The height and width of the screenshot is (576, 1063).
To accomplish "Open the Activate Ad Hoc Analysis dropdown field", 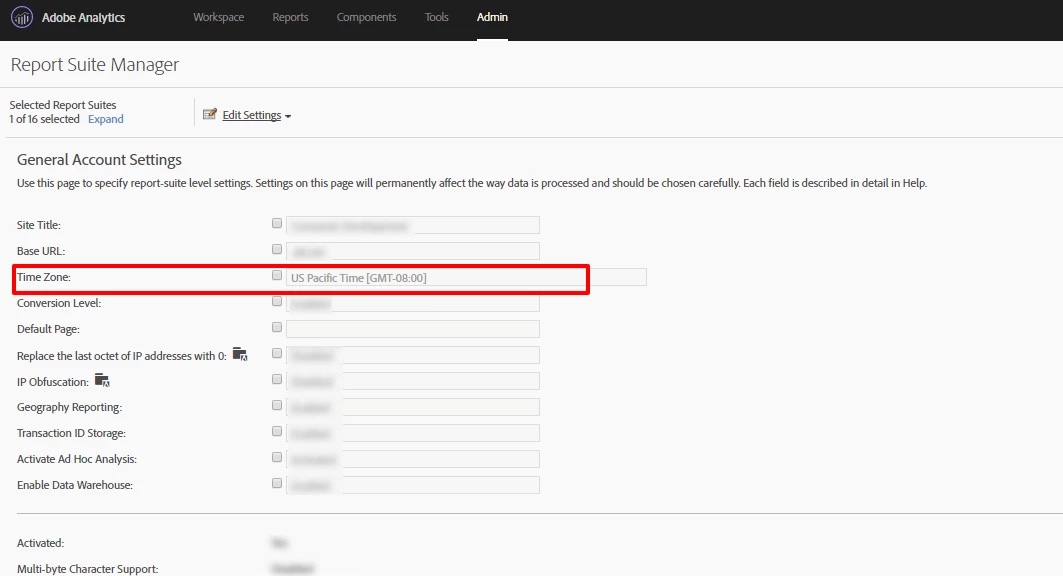I will [413, 459].
